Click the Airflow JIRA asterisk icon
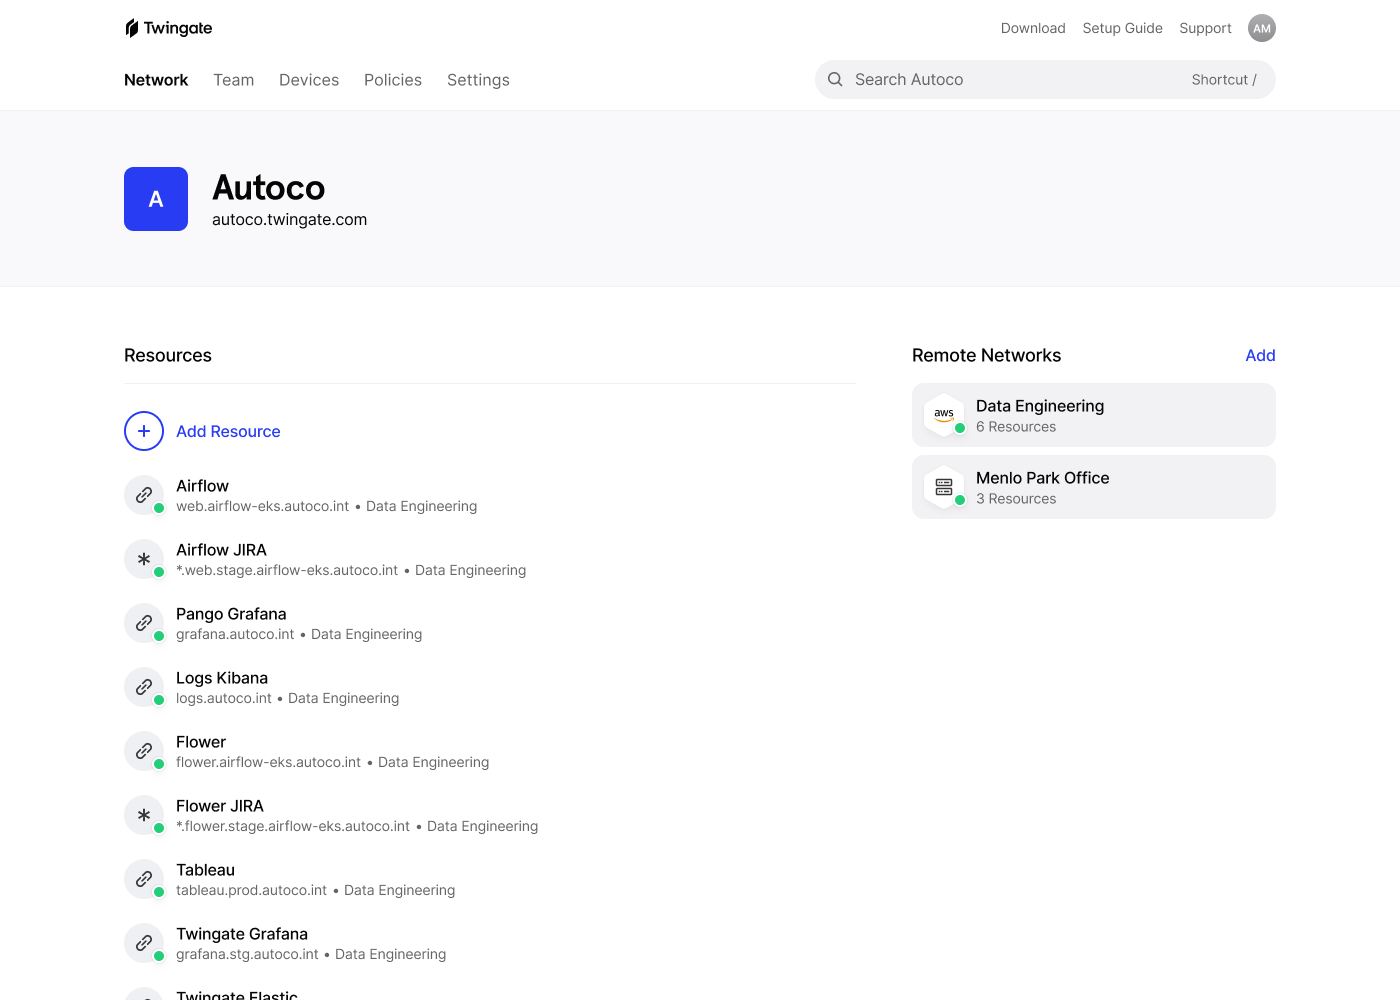 (144, 559)
